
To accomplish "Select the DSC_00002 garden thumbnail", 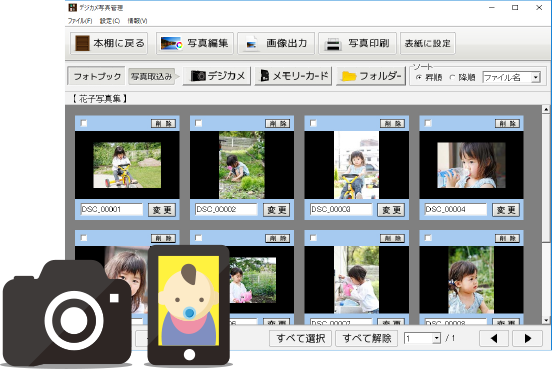I will pyautogui.click(x=242, y=165).
